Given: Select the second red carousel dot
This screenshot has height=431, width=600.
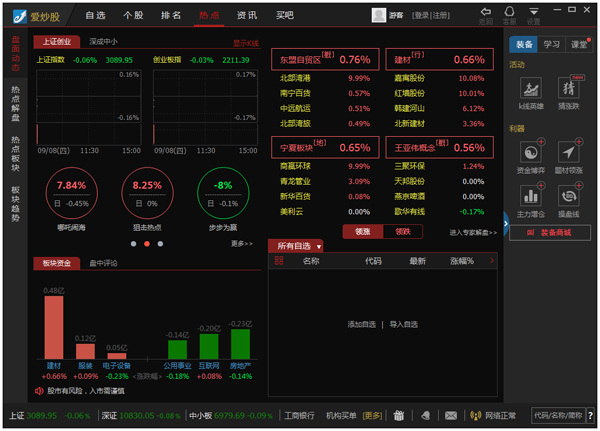Looking at the screenshot, I should 147,244.
